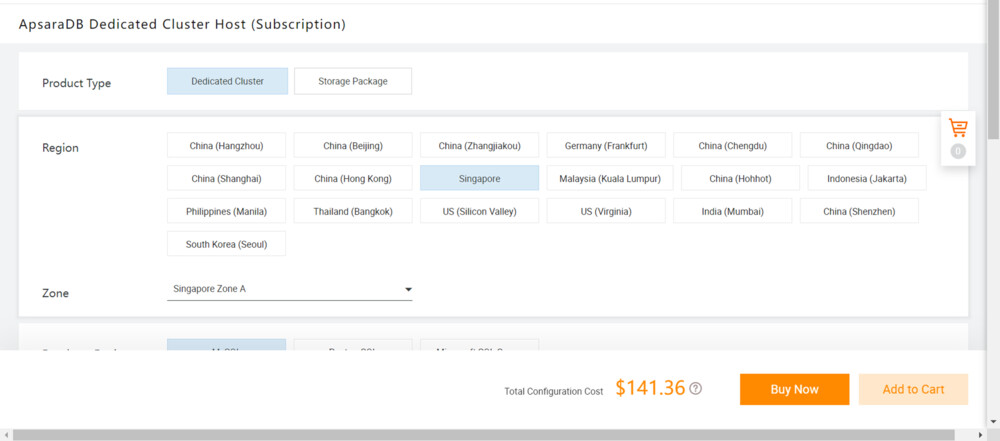The width and height of the screenshot is (1000, 441).
Task: Select the Singapore region option
Action: tap(479, 179)
